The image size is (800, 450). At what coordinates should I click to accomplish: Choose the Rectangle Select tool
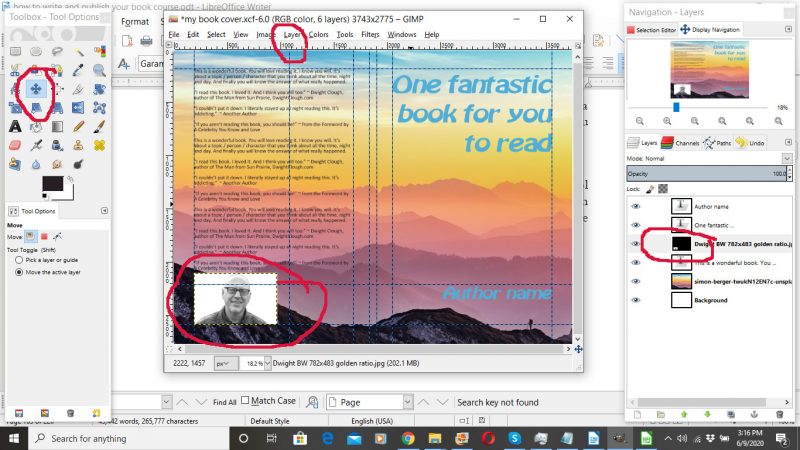click(14, 51)
